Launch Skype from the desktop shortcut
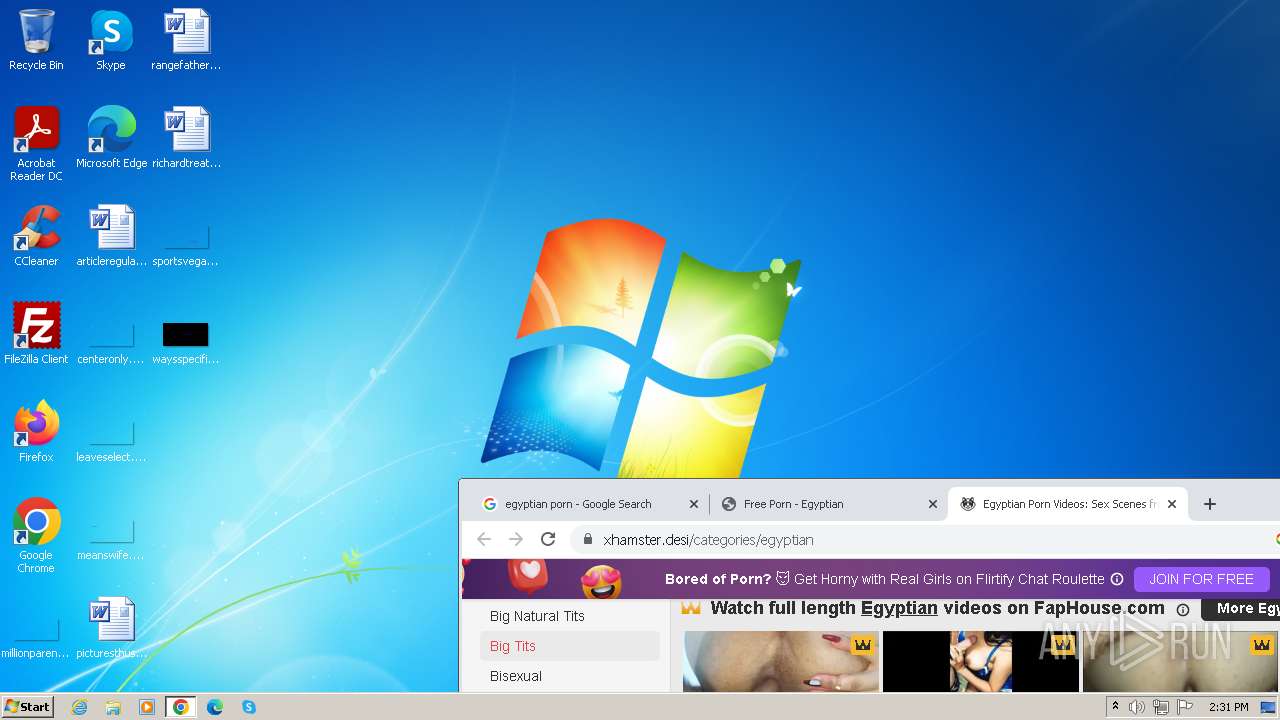This screenshot has height=720, width=1280. (x=111, y=40)
